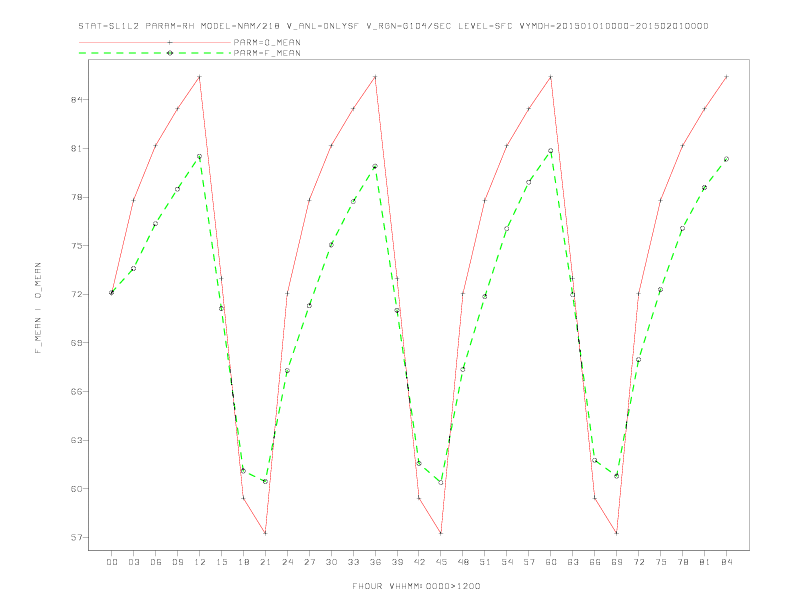Click x-axis tick label 57
This screenshot has height=612, width=792.
(x=529, y=562)
